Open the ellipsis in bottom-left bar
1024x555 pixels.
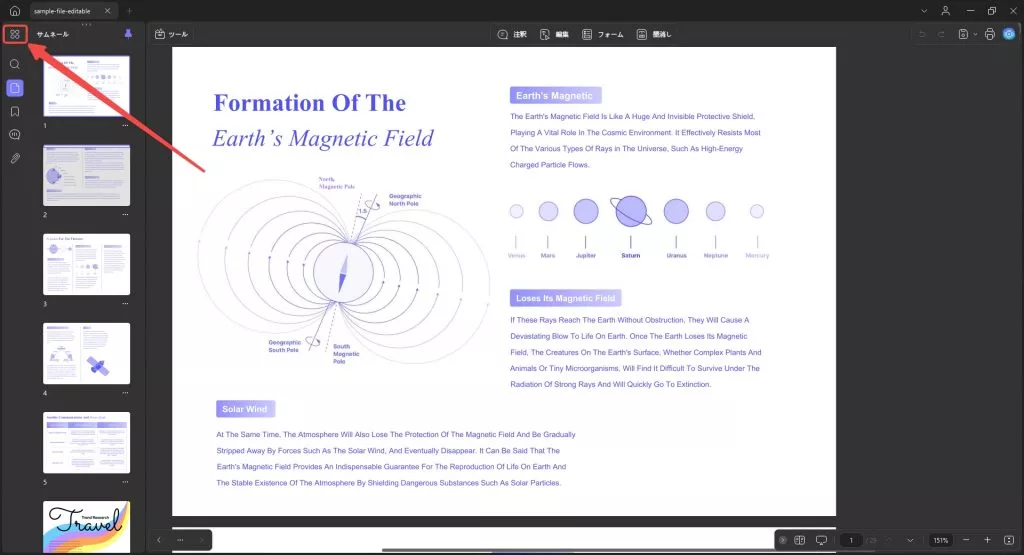(180, 540)
